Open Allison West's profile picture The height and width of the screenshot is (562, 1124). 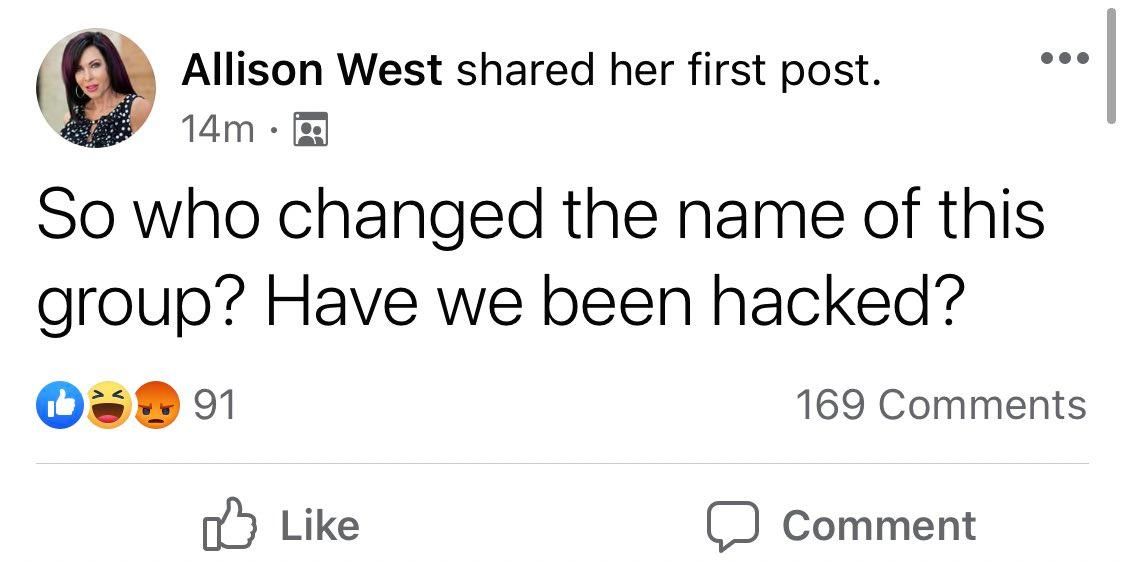point(95,88)
